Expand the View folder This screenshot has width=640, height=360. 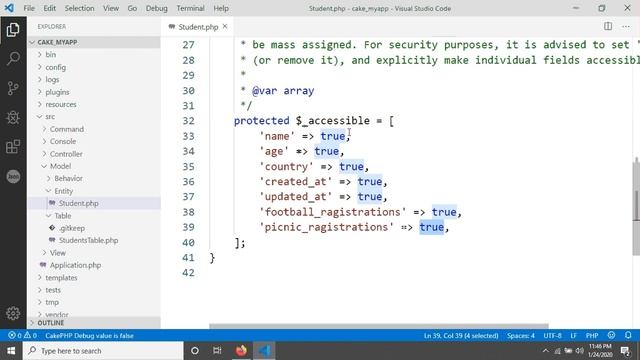point(94,253)
